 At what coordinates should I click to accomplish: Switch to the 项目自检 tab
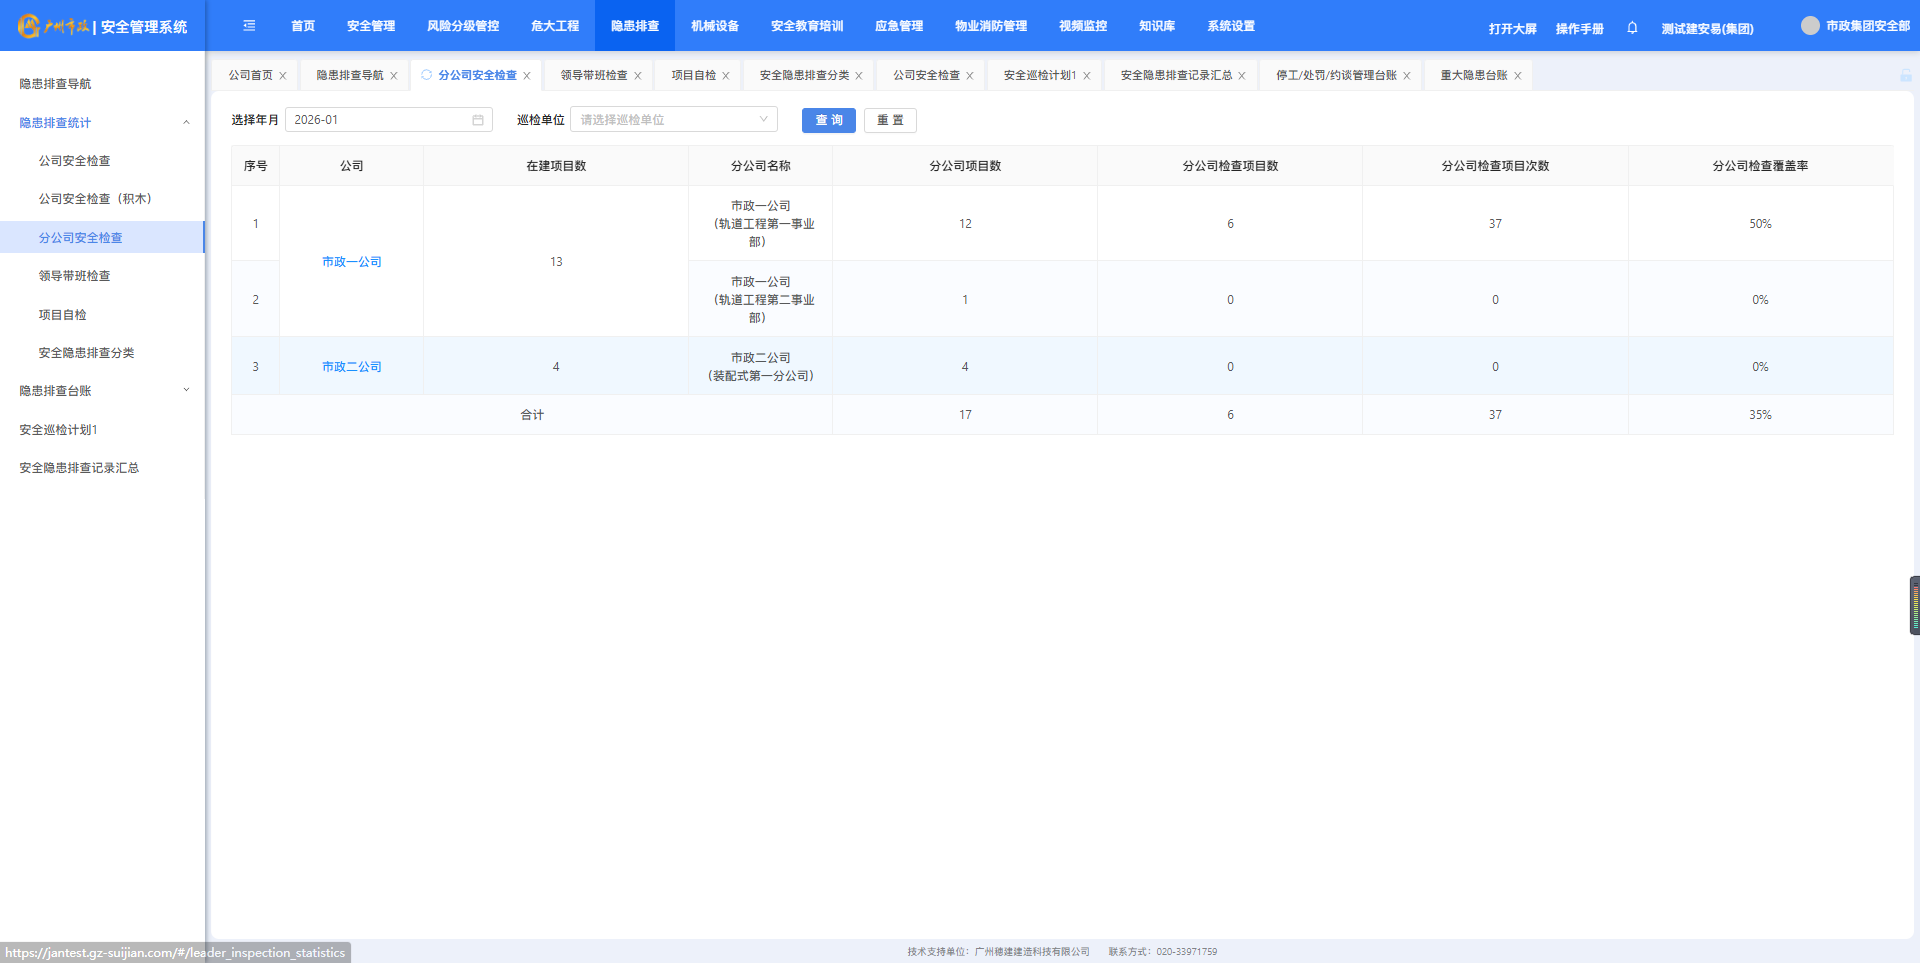point(693,75)
